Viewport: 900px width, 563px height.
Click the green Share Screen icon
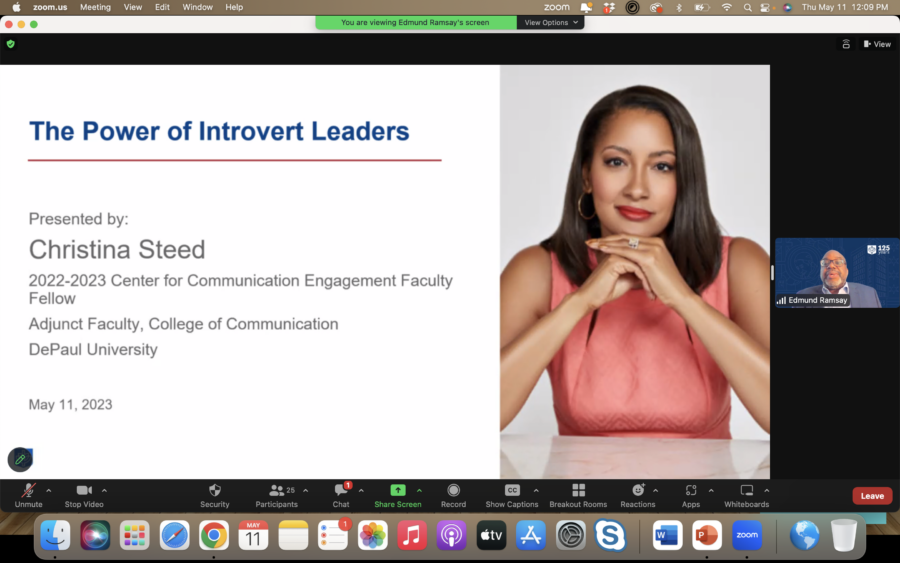pos(397,491)
